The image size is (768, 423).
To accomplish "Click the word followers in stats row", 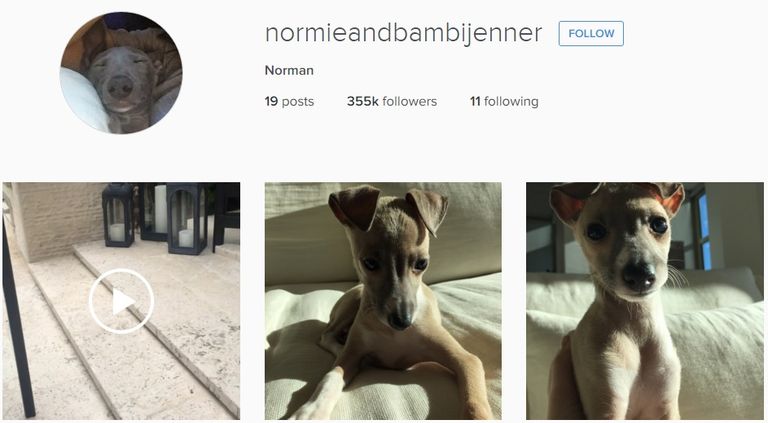I will pos(409,101).
